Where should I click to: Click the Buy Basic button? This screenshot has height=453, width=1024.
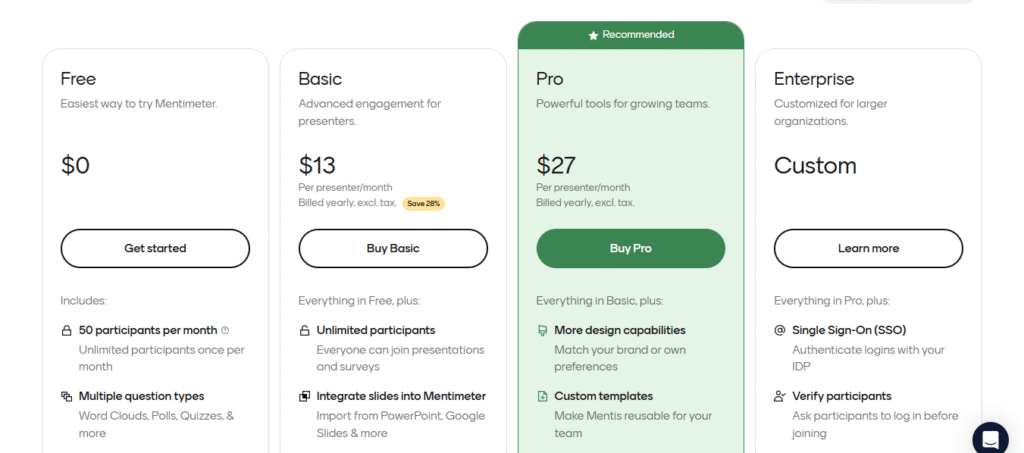tap(393, 248)
